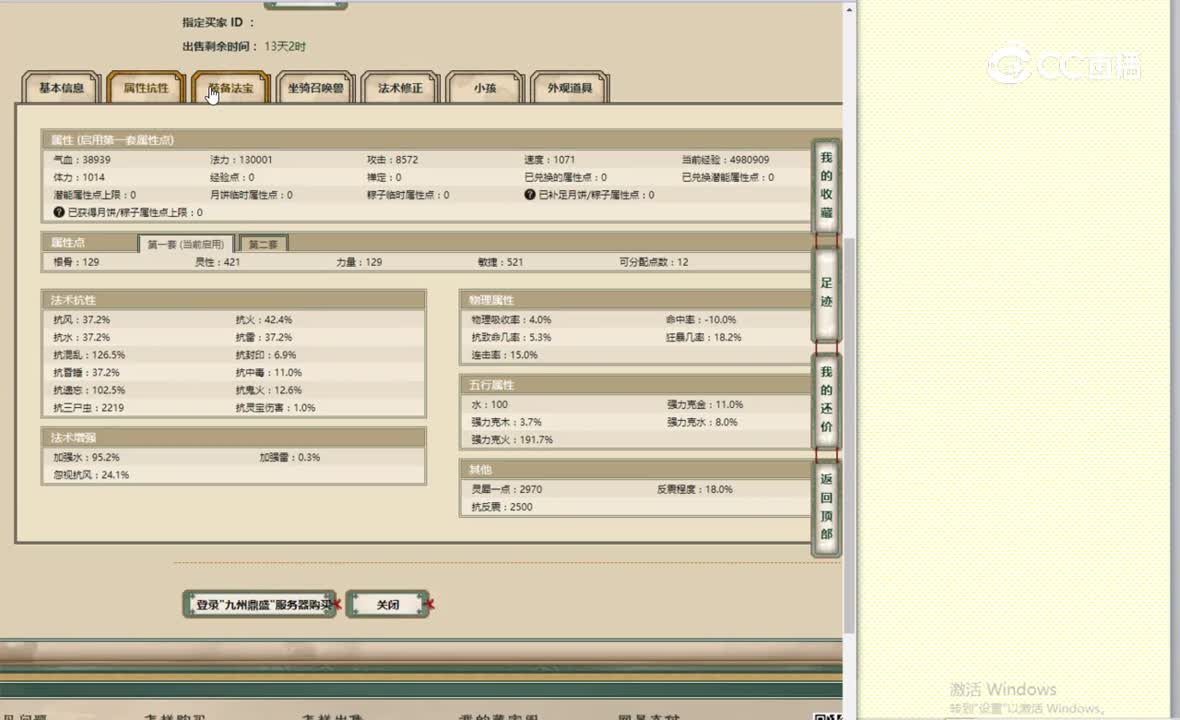1180x720 pixels.
Task: Click 抗混乱：126.5% entry
Action: point(89,355)
